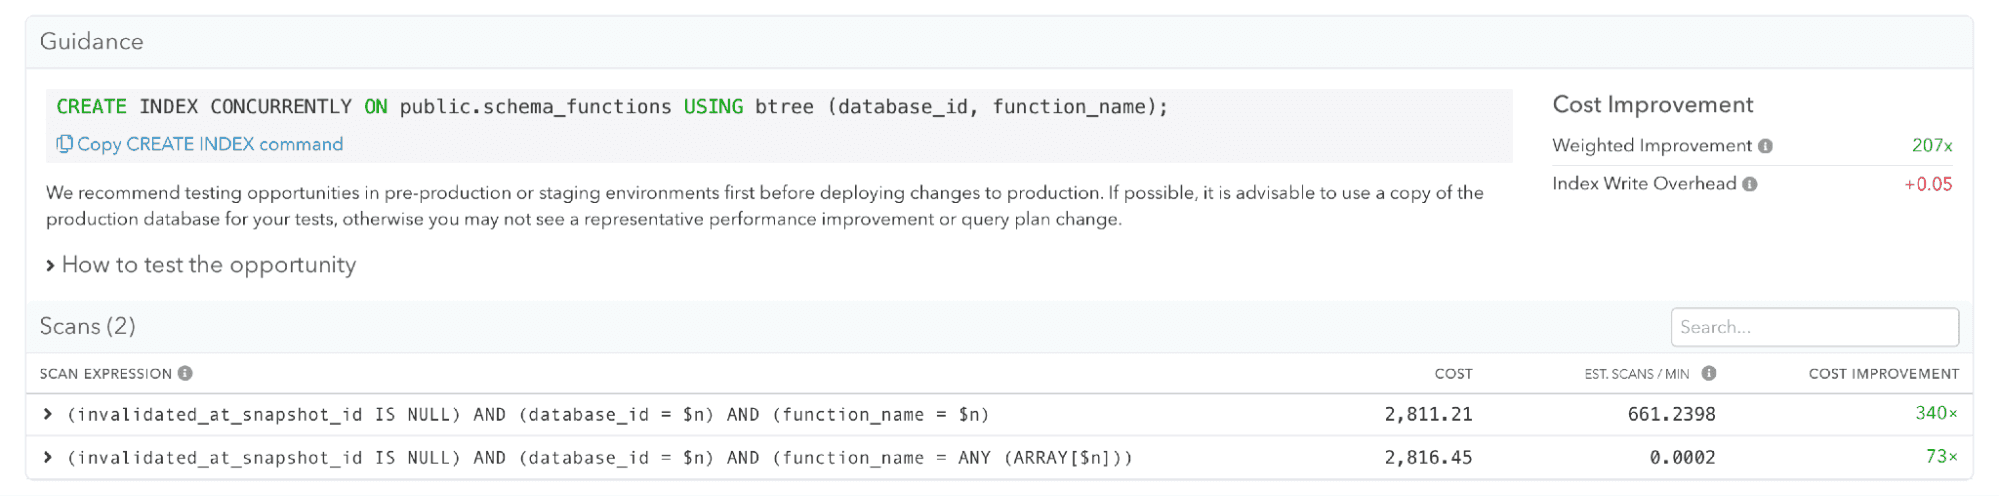1999x497 pixels.
Task: Click the info icon beside Index Write Overhead
Action: (x=1749, y=184)
